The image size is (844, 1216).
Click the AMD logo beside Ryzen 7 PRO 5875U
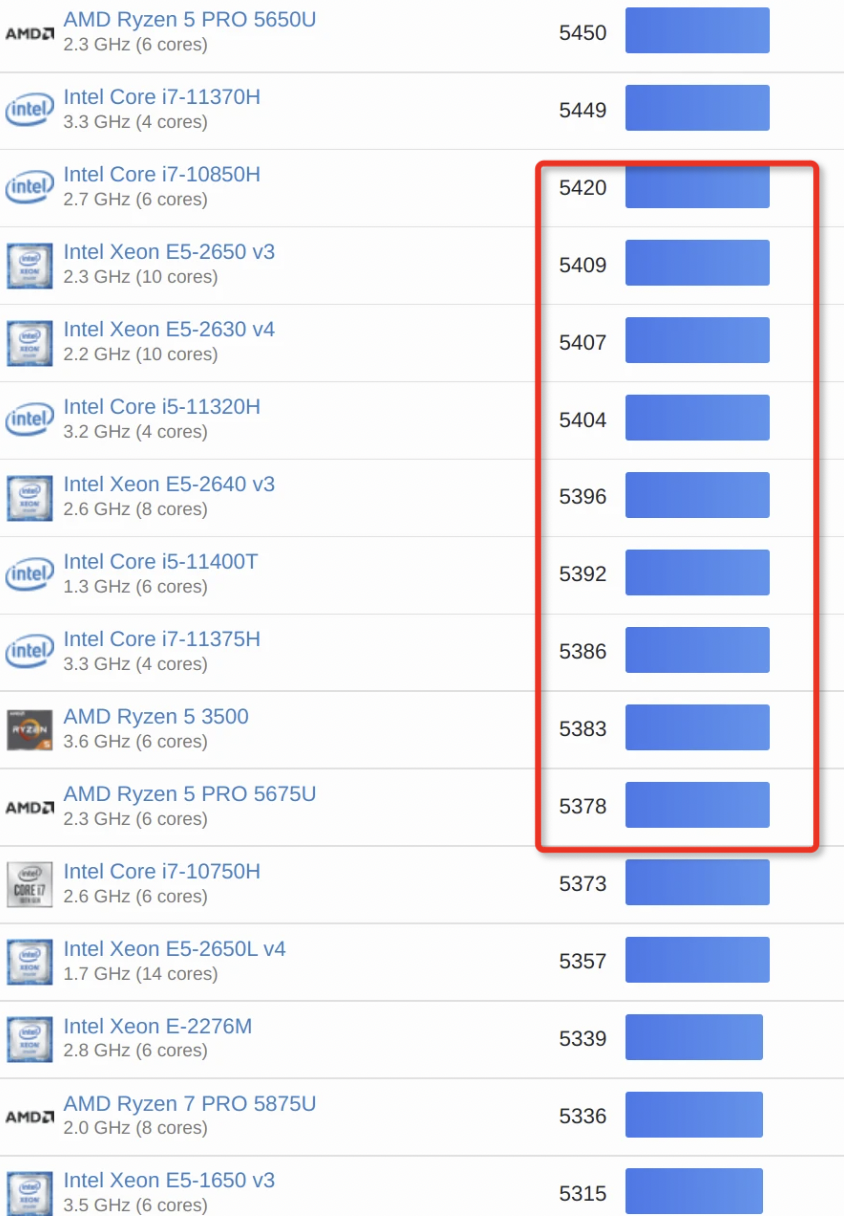pos(30,1116)
